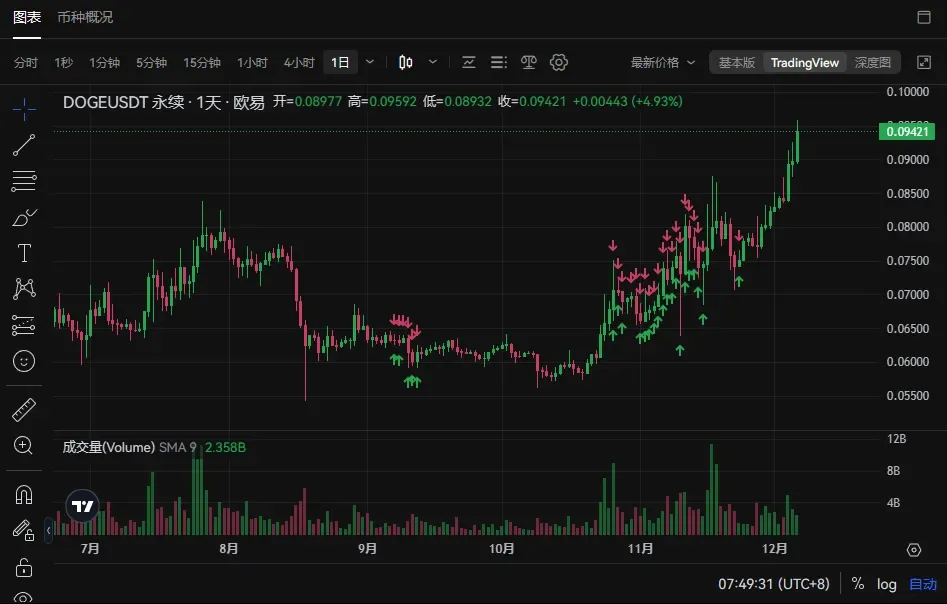Open the 最新价格 price type dropdown
947x604 pixels.
click(x=663, y=62)
